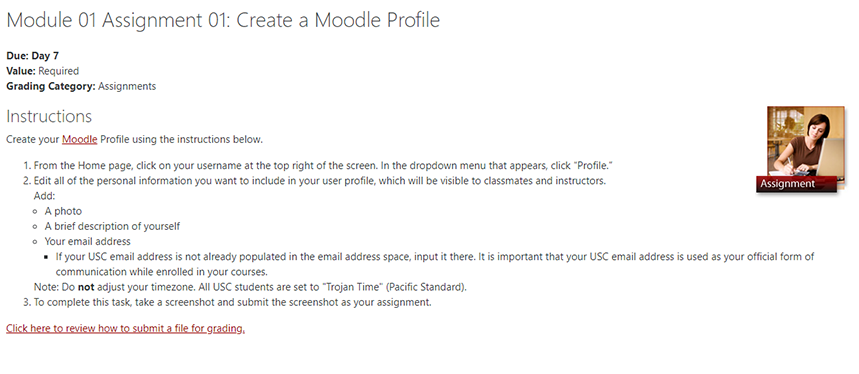Screen dimensions: 859x374
Task: Click the A photo bullet item
Action: (63, 211)
